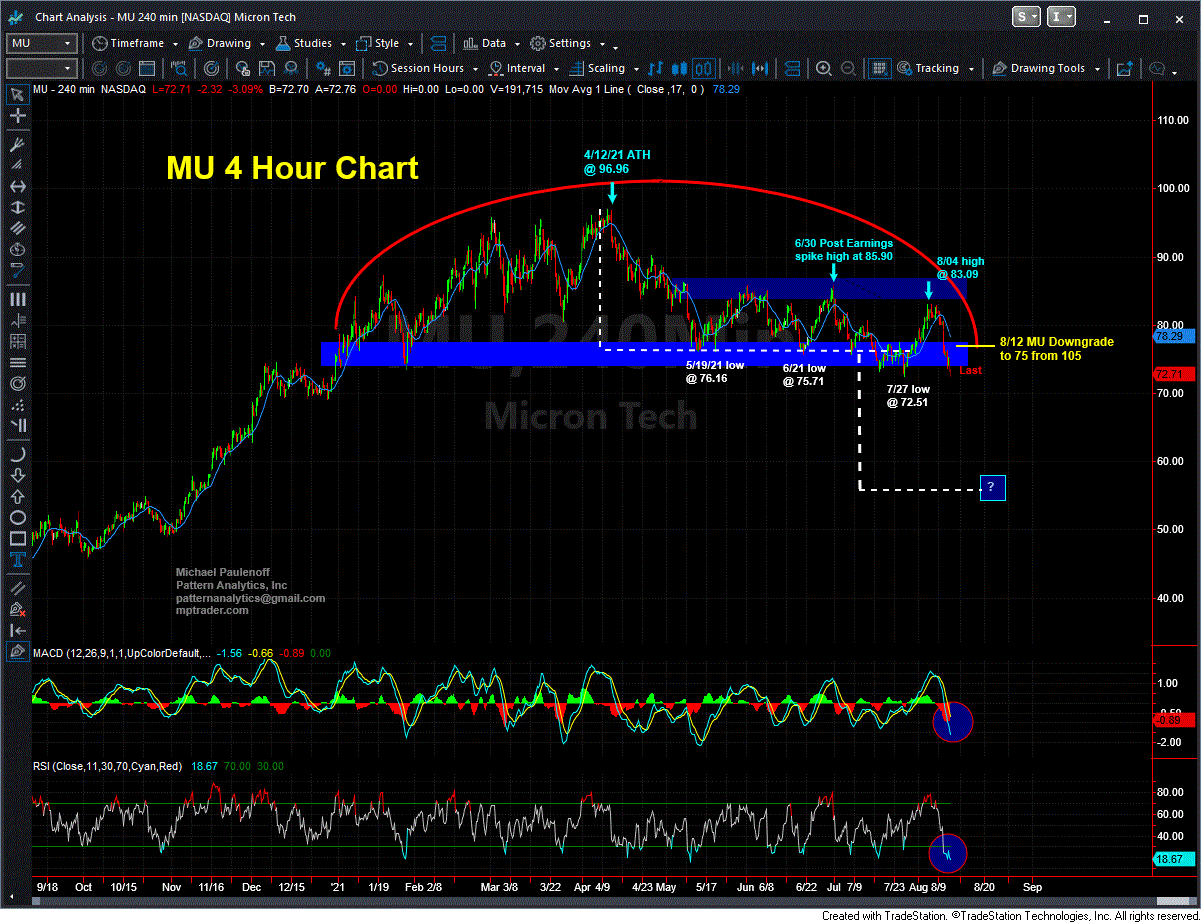Screen dimensions: 1201x922
Task: Open the Settings menu
Action: (568, 44)
